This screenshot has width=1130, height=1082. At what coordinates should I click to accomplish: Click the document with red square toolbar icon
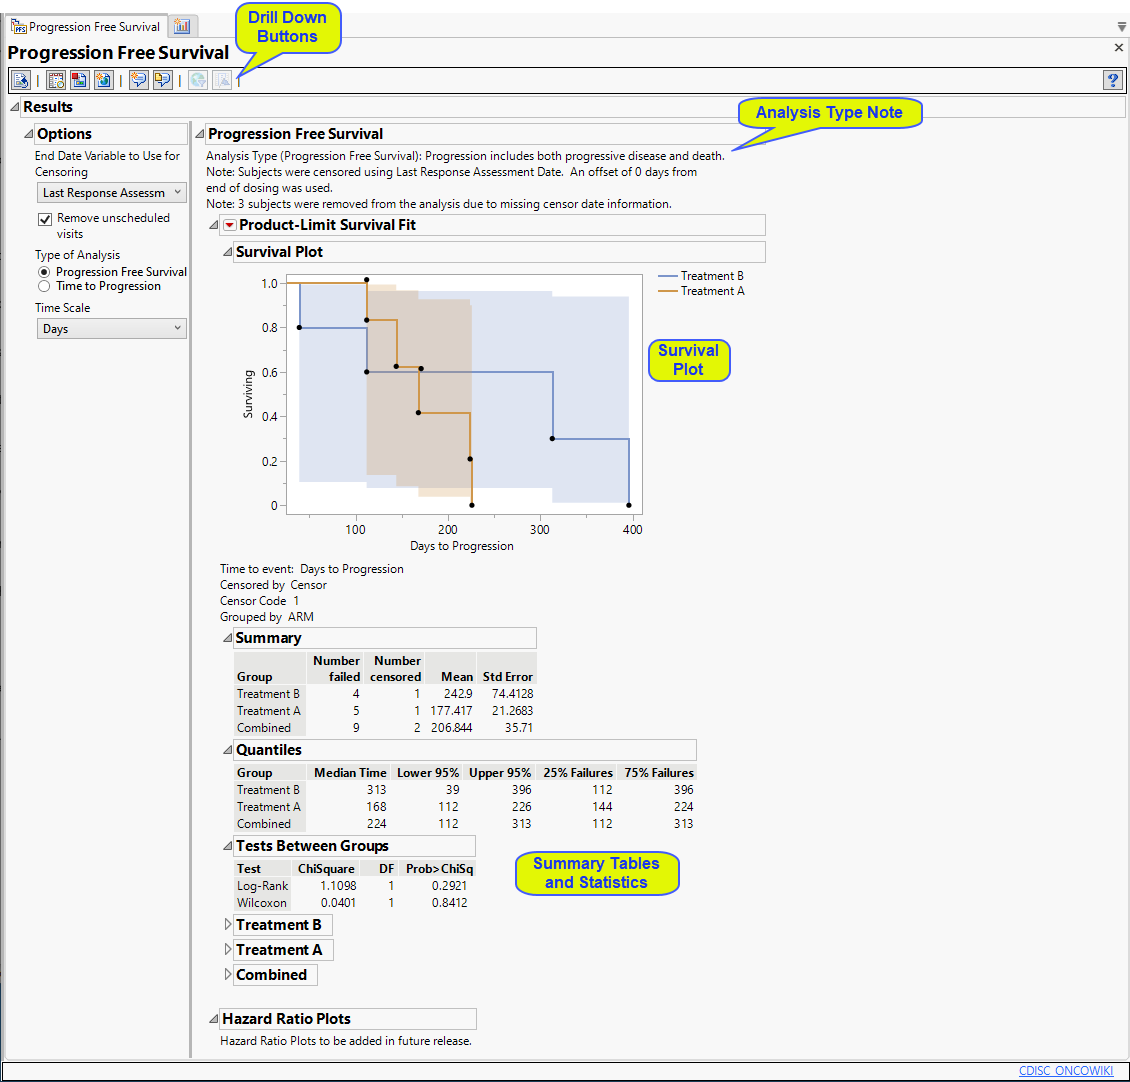click(x=80, y=80)
